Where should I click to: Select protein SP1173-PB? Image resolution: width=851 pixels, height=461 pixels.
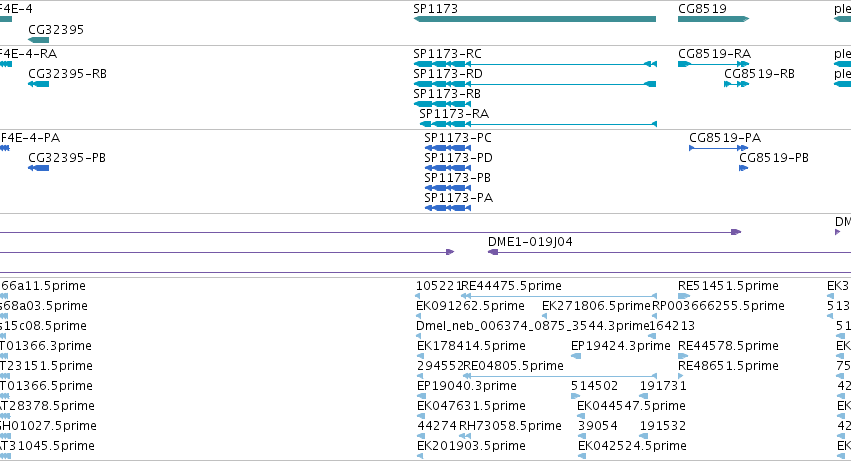(448, 188)
